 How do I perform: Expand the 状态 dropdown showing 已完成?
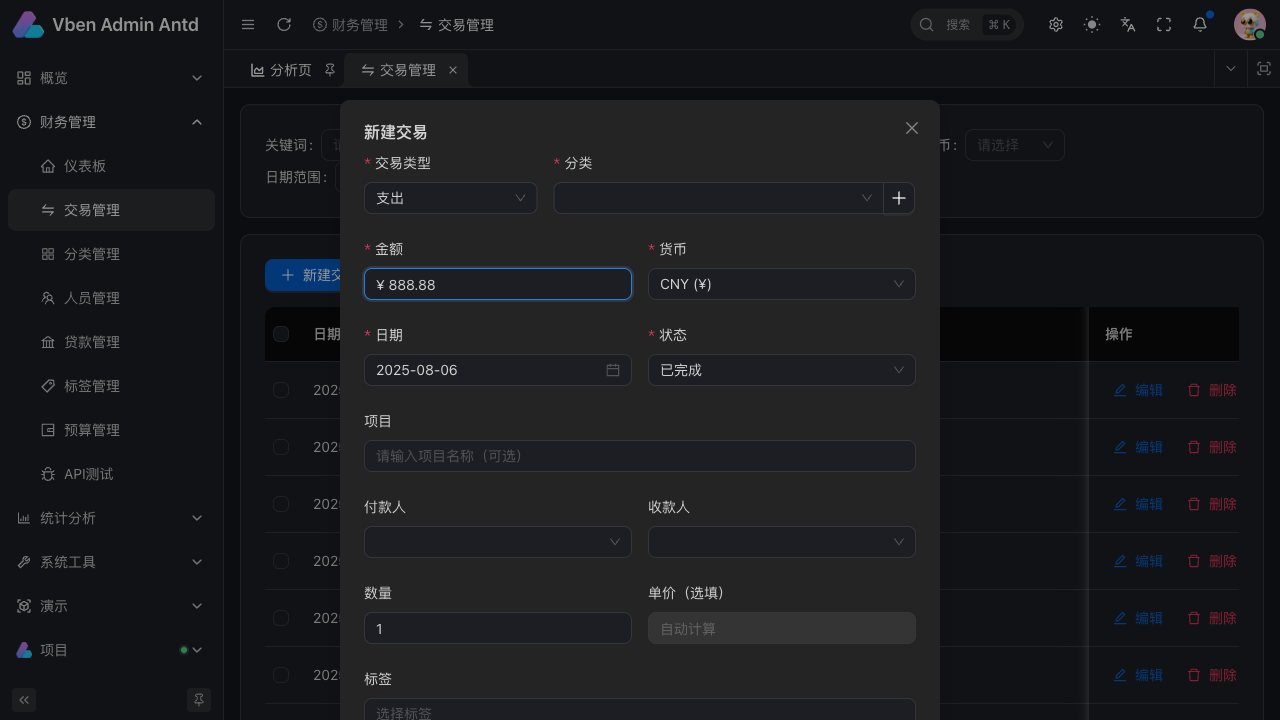[x=781, y=370]
